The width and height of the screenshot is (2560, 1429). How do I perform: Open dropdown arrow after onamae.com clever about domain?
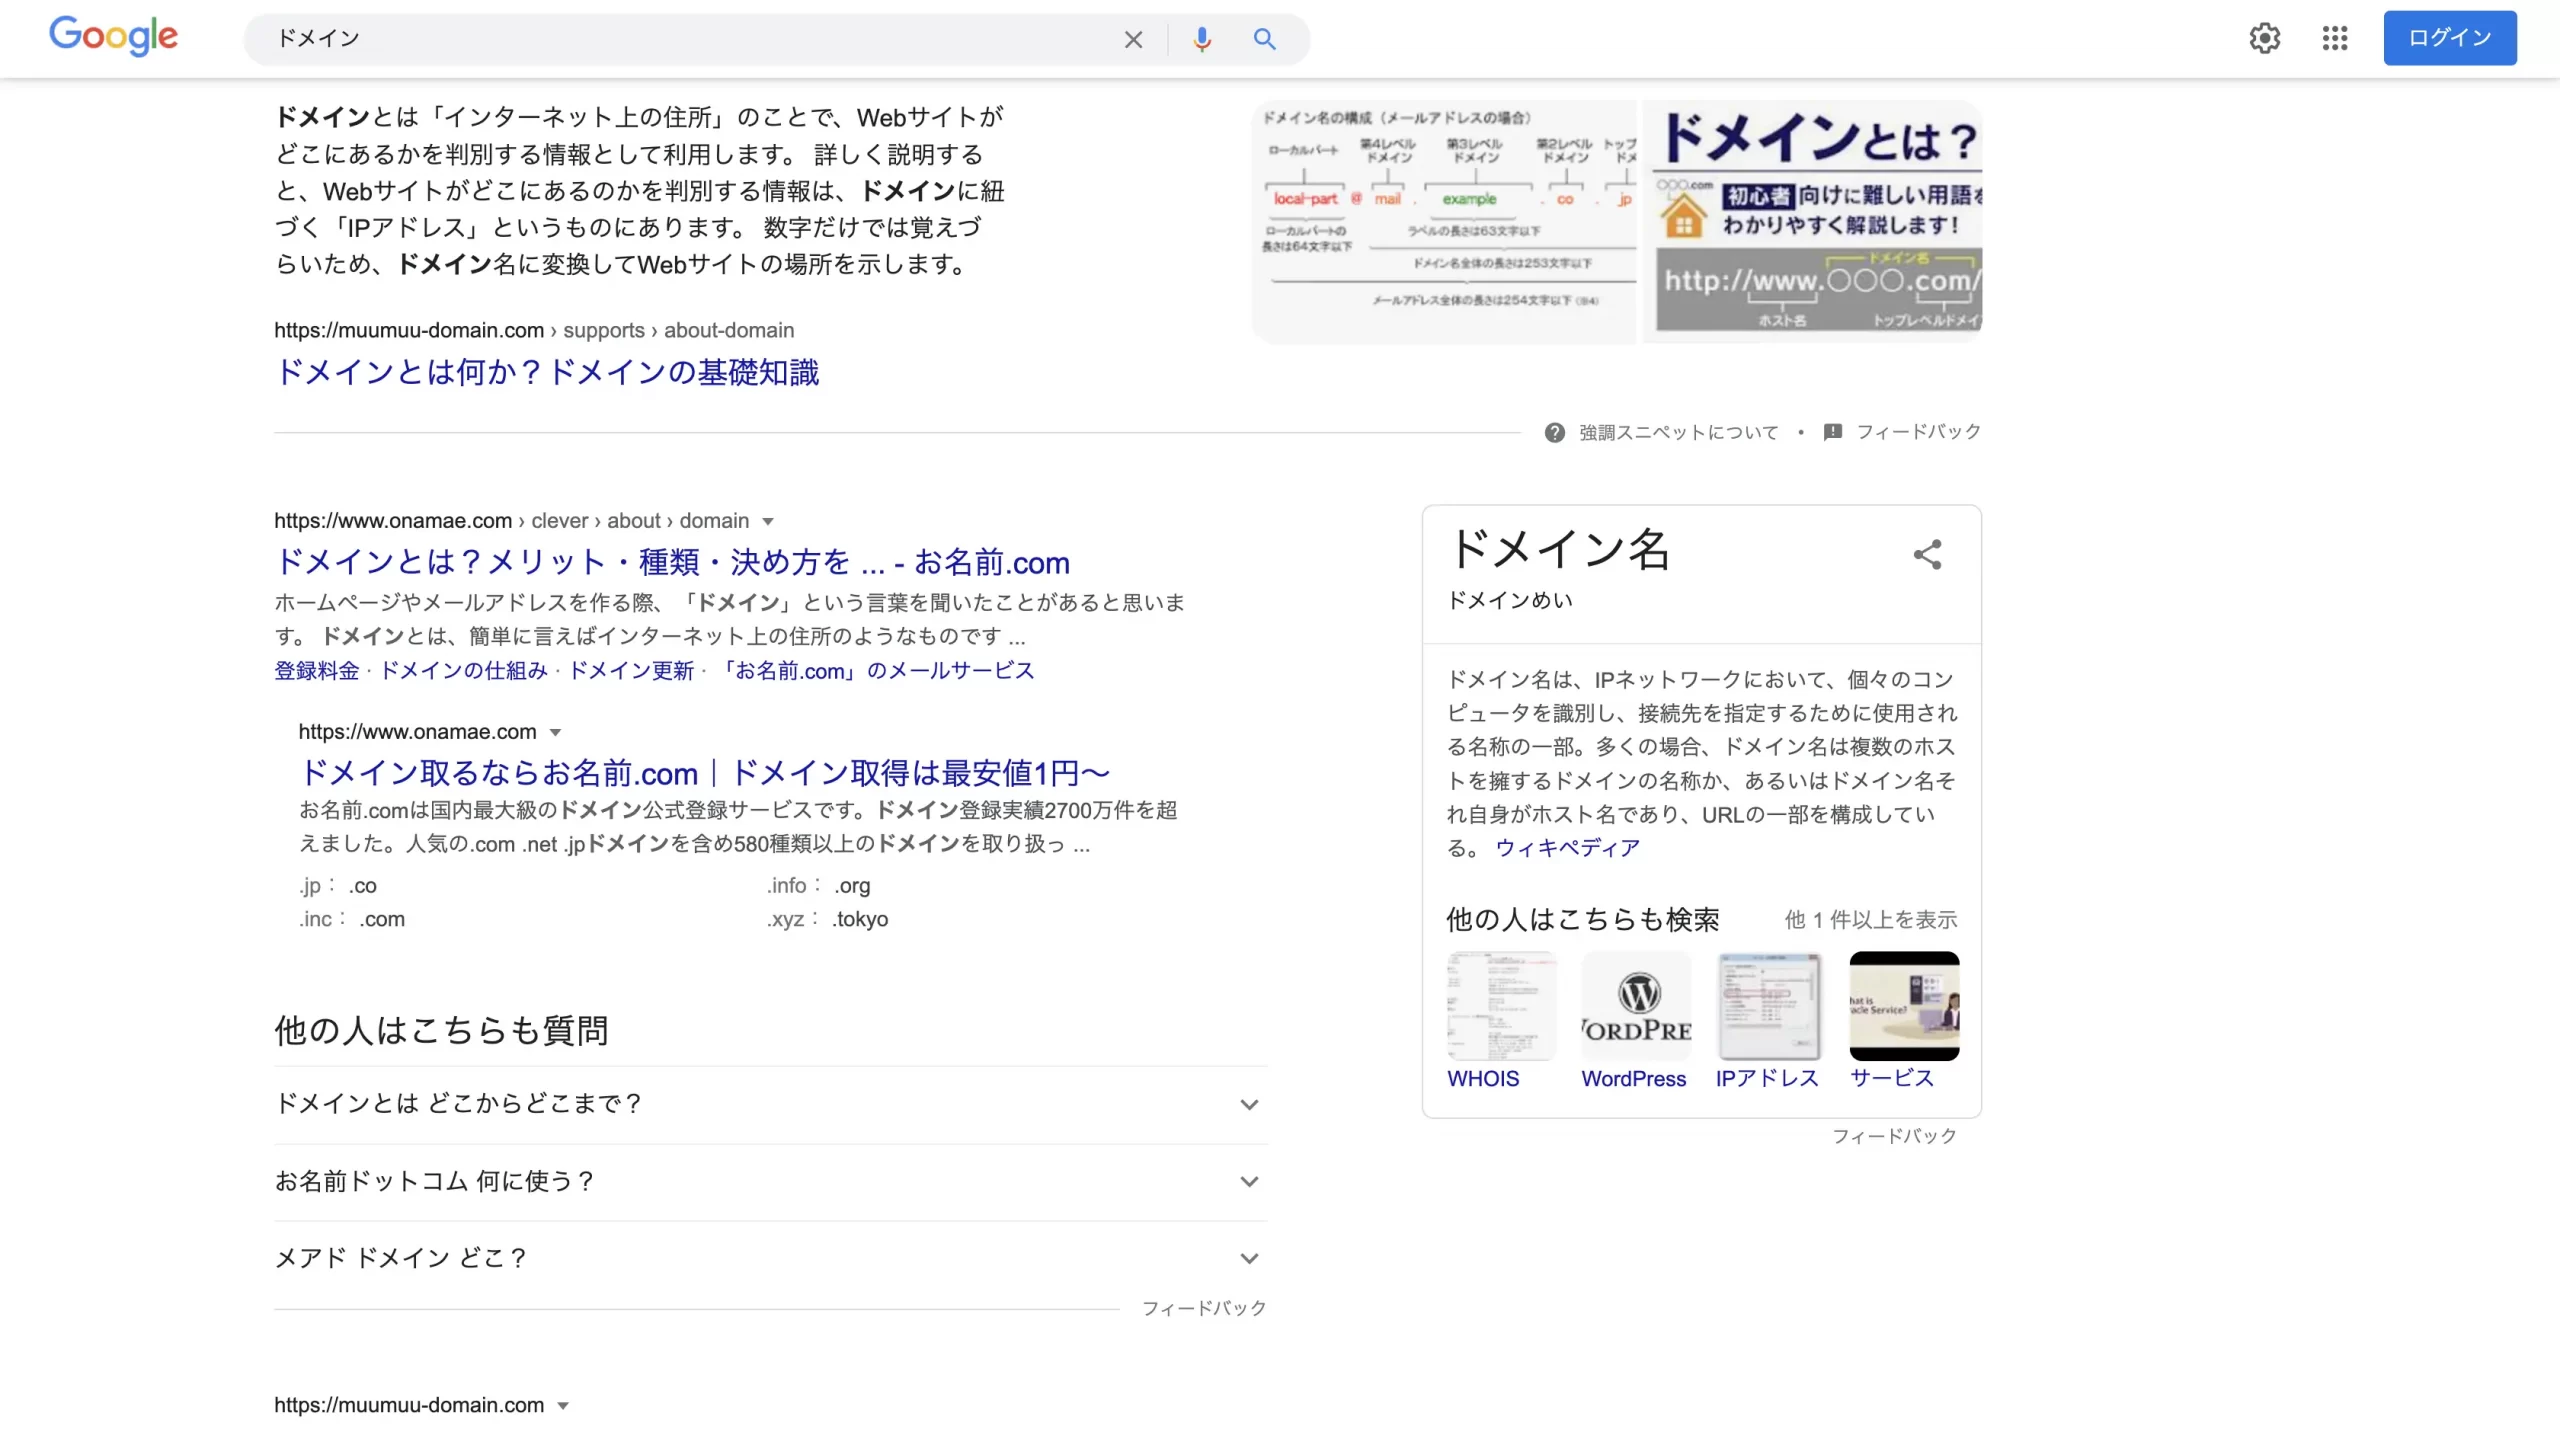tap(768, 521)
